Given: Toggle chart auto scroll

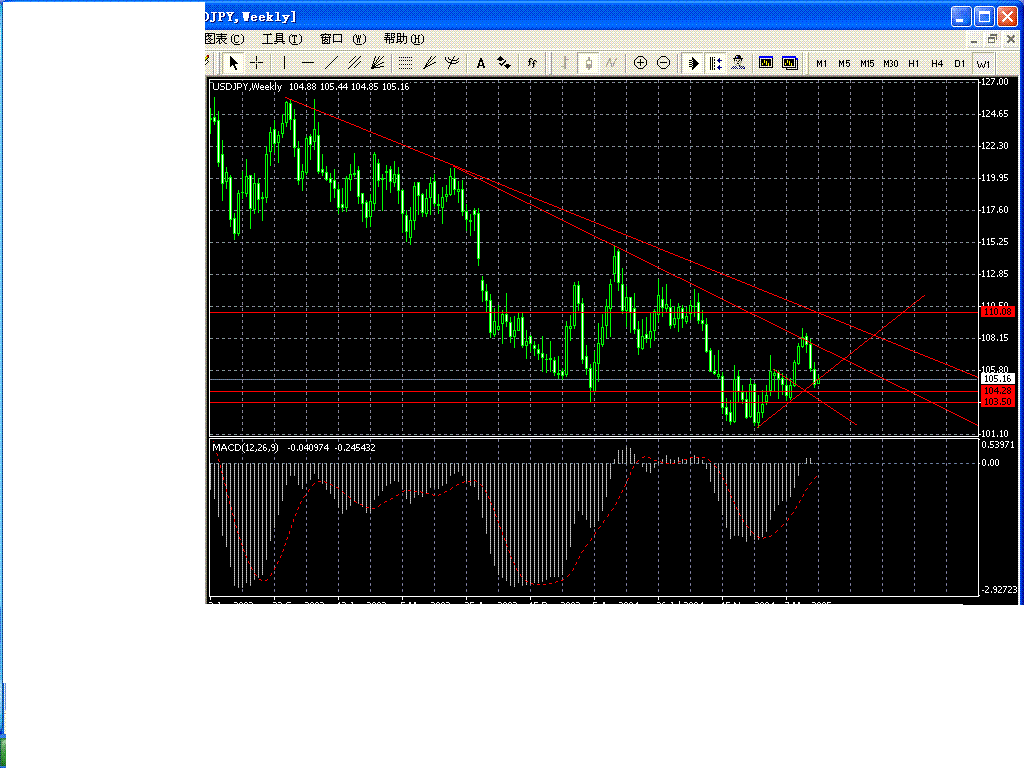Looking at the screenshot, I should click(693, 63).
